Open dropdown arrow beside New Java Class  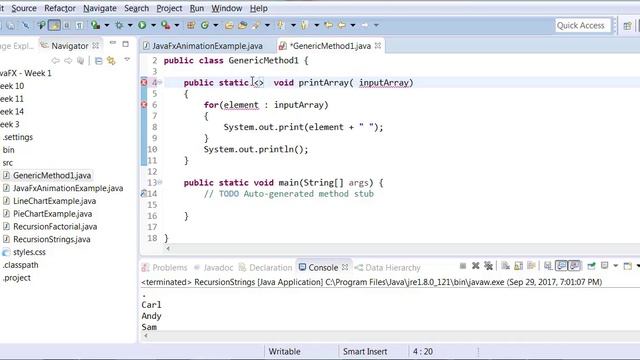point(216,25)
